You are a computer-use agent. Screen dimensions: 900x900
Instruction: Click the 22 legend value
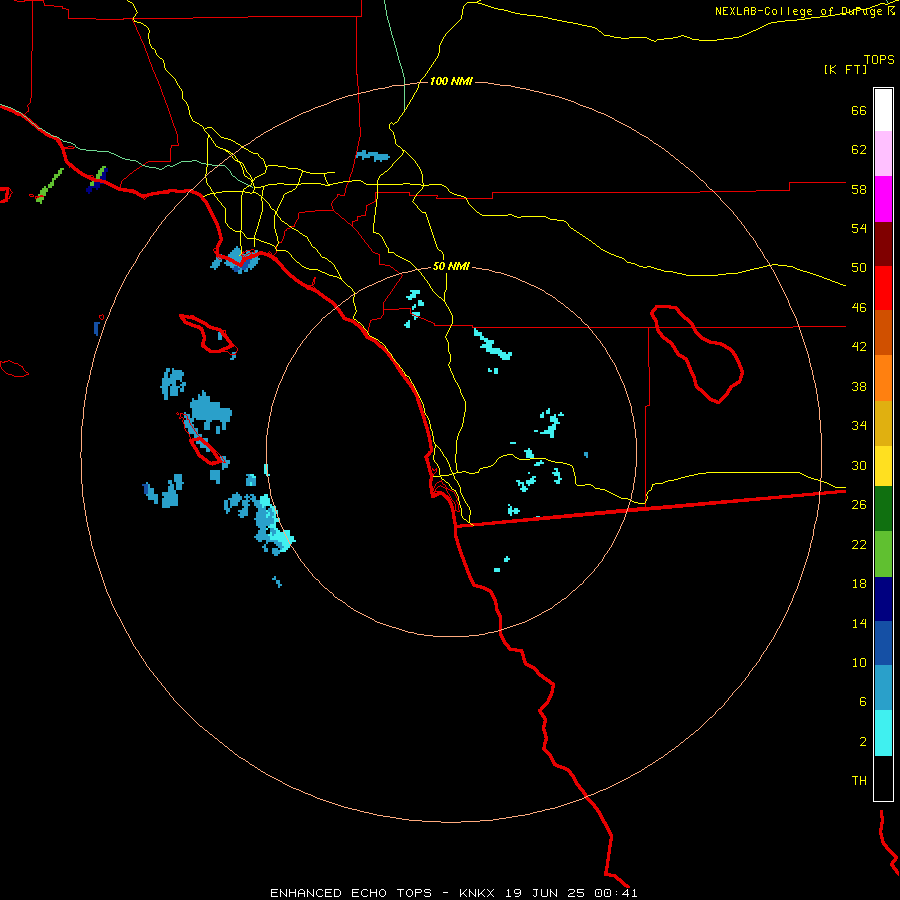coord(859,544)
